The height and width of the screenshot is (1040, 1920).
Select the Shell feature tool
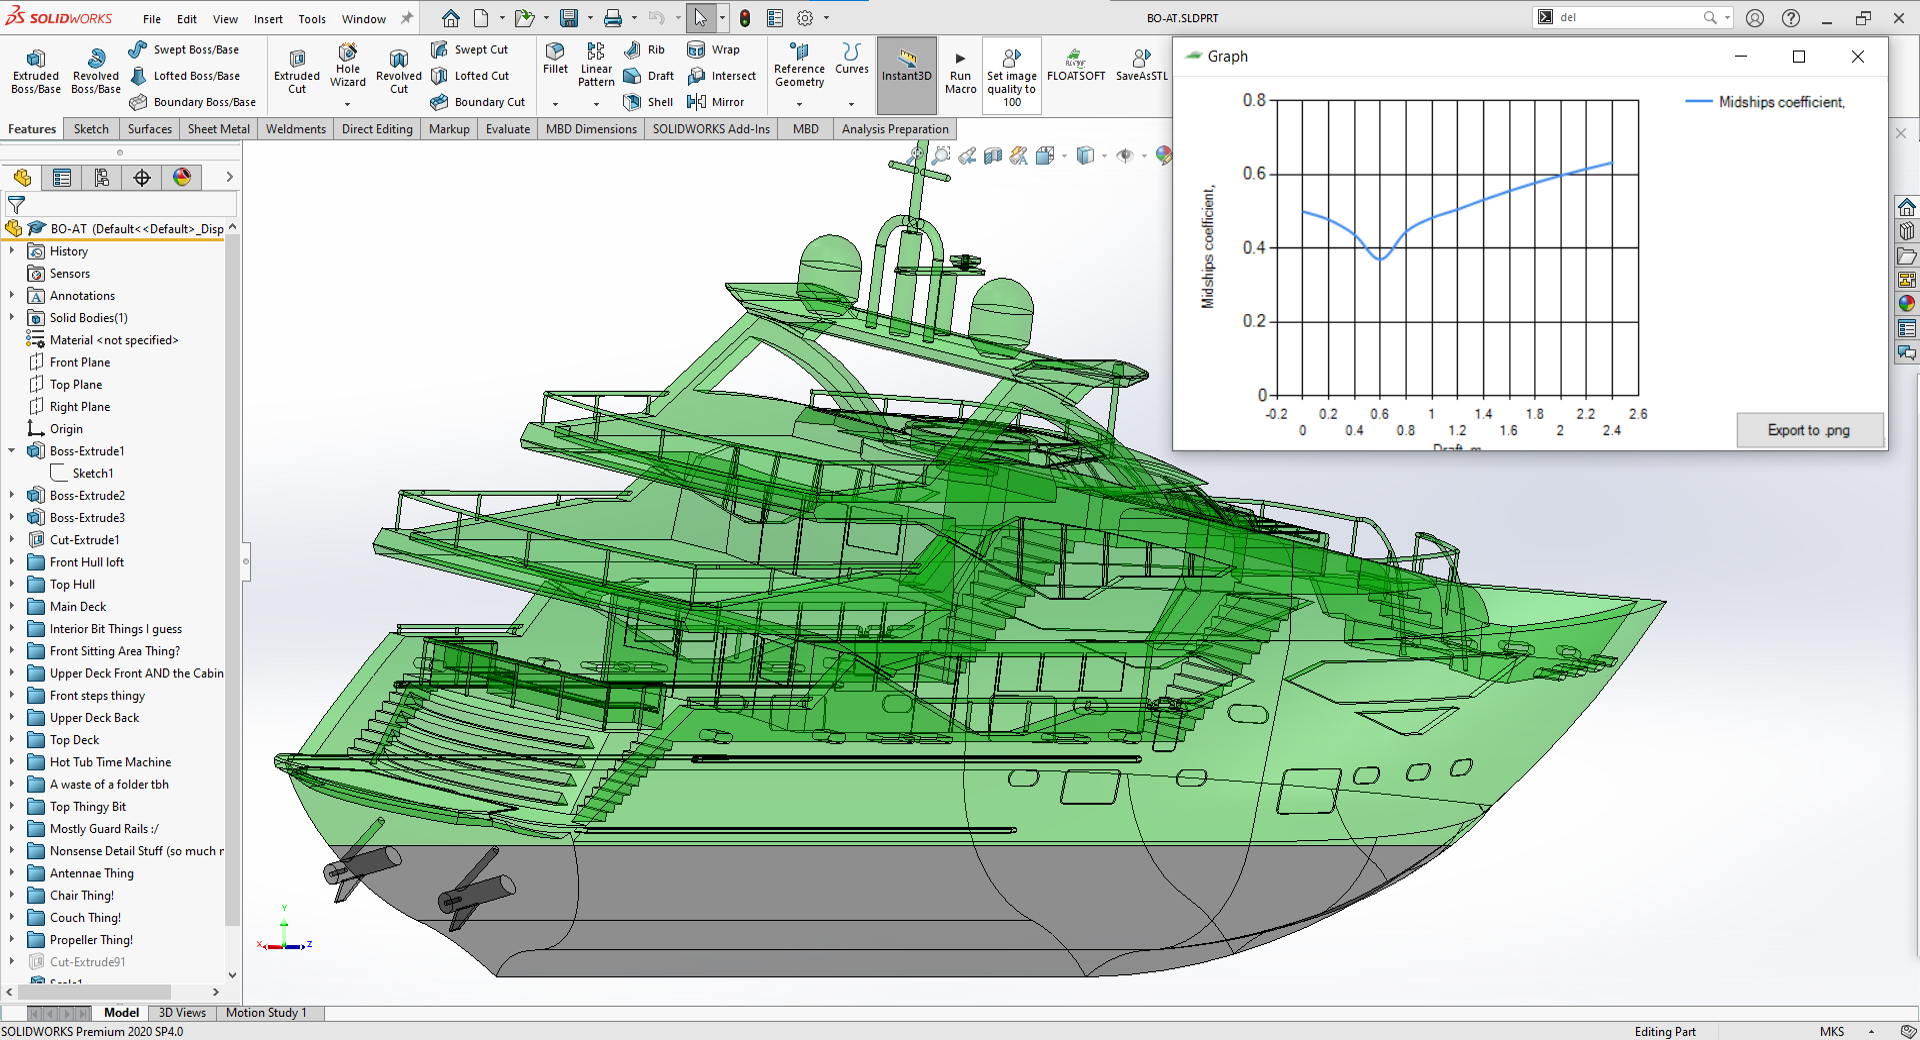648,102
